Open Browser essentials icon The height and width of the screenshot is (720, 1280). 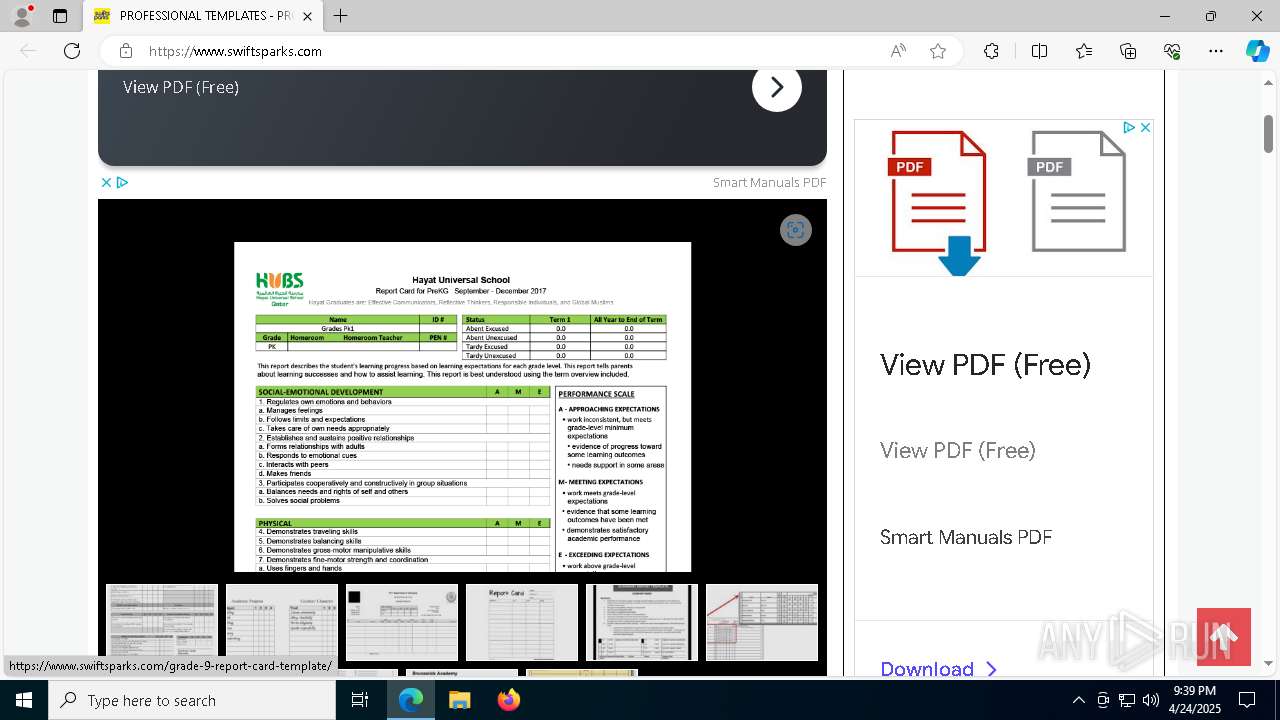pos(1172,51)
